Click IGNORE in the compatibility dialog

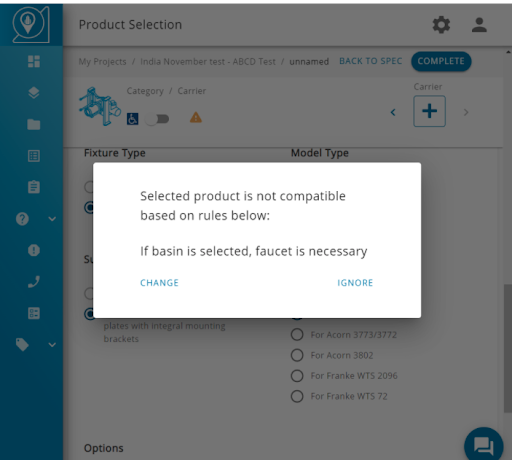point(355,283)
